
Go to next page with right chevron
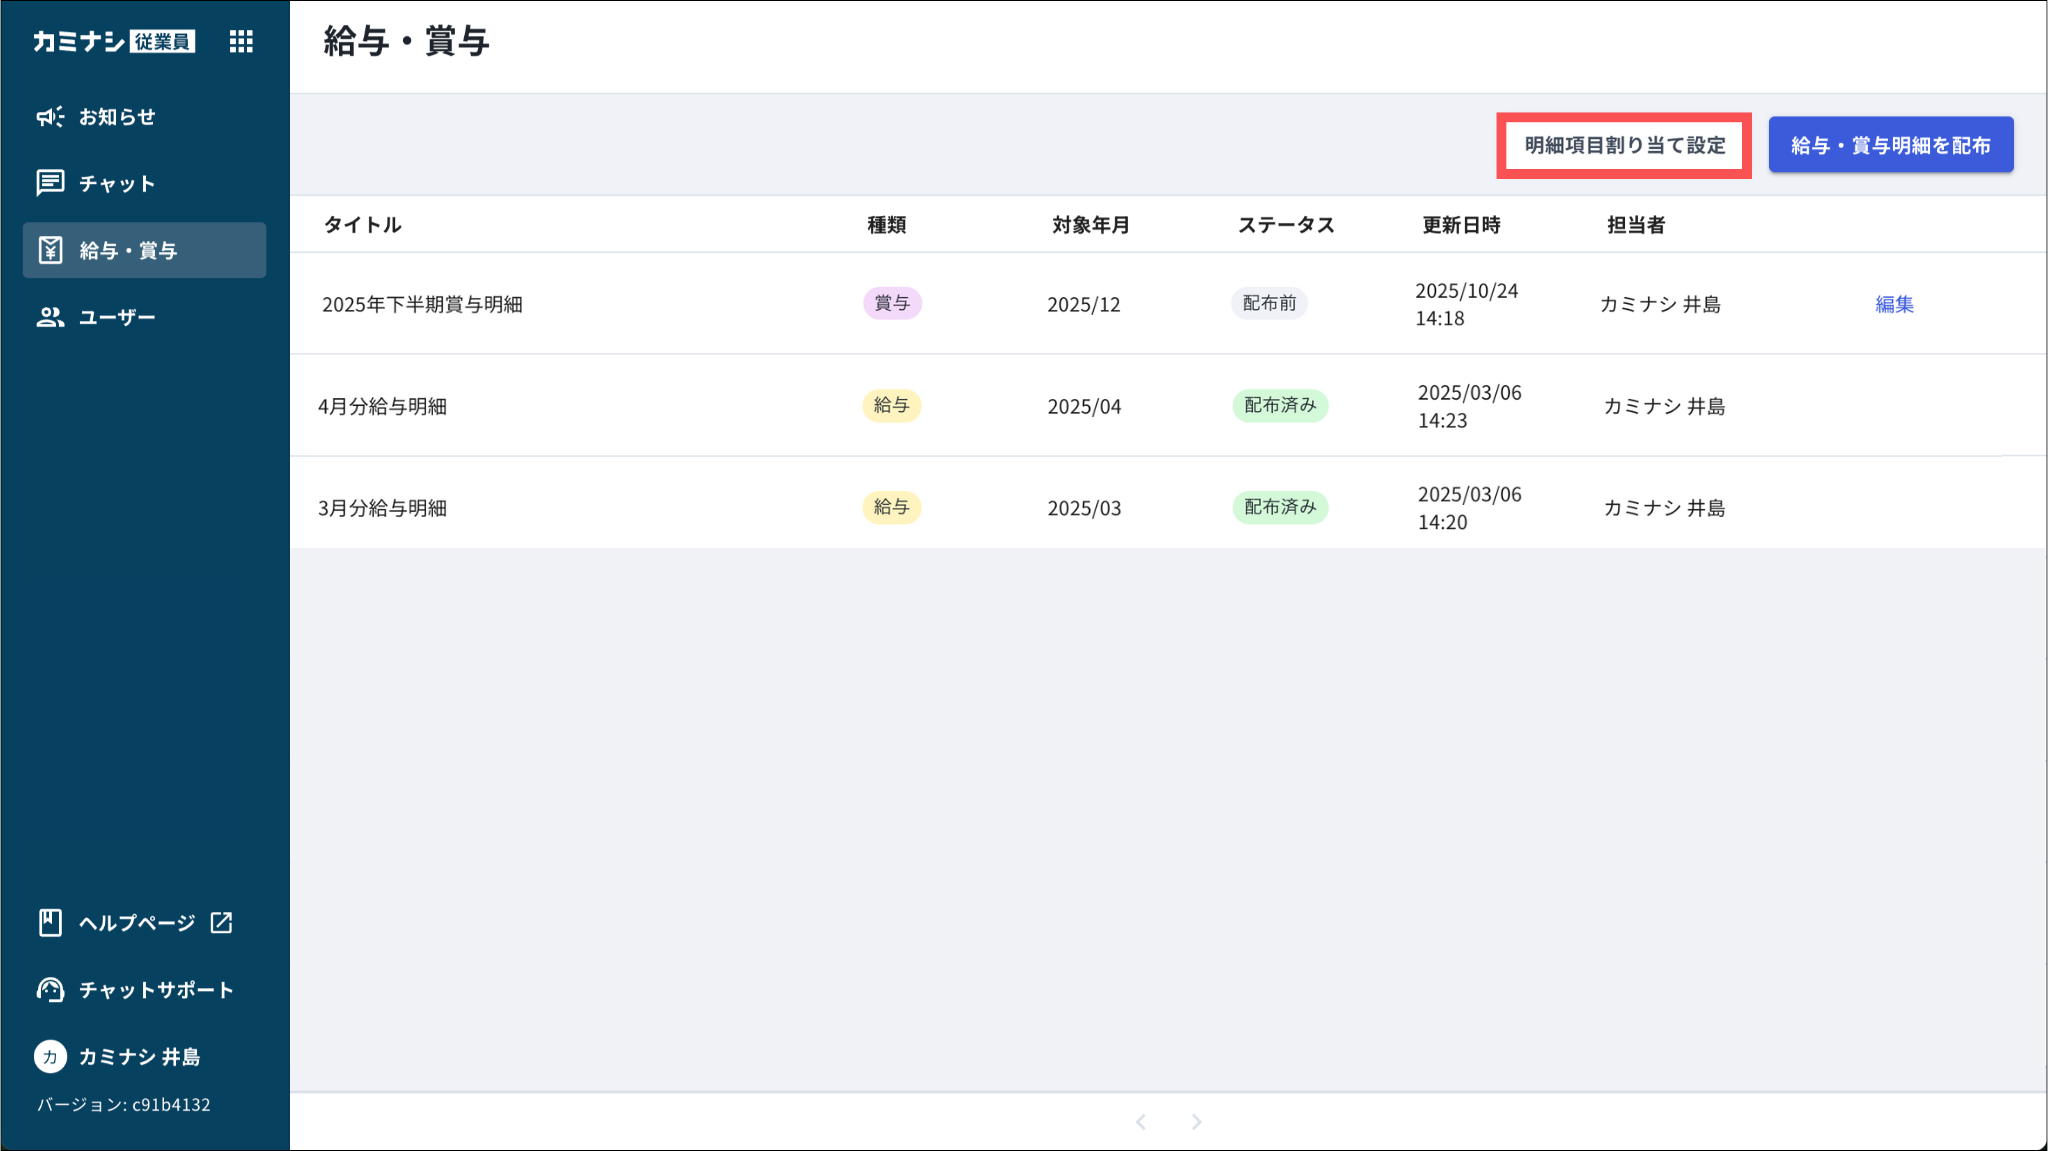click(x=1196, y=1122)
